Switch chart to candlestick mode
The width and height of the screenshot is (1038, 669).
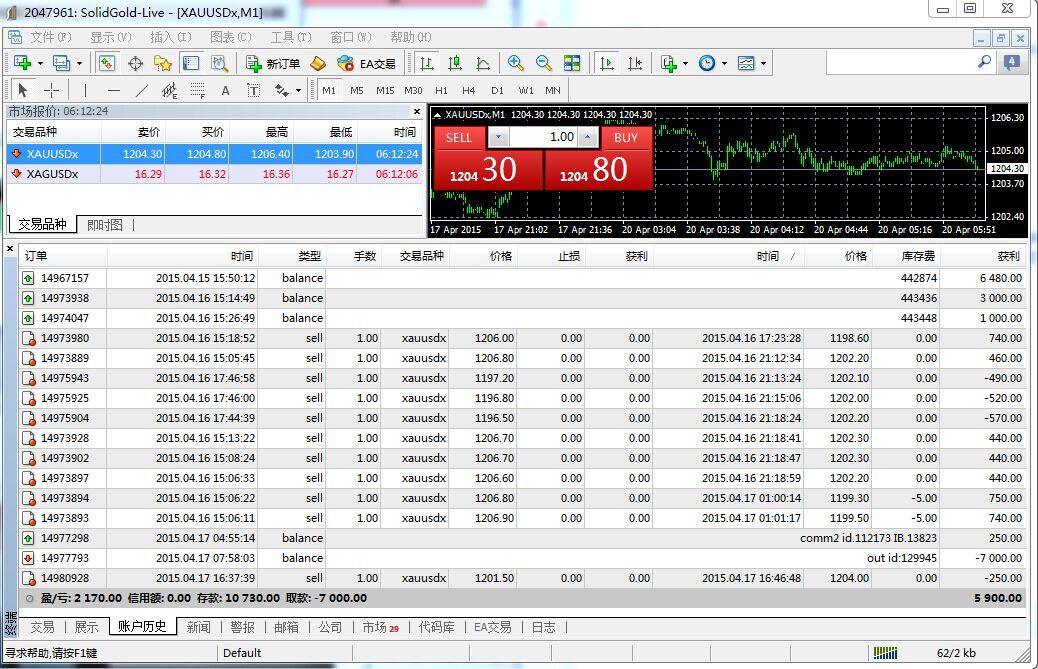(x=455, y=63)
